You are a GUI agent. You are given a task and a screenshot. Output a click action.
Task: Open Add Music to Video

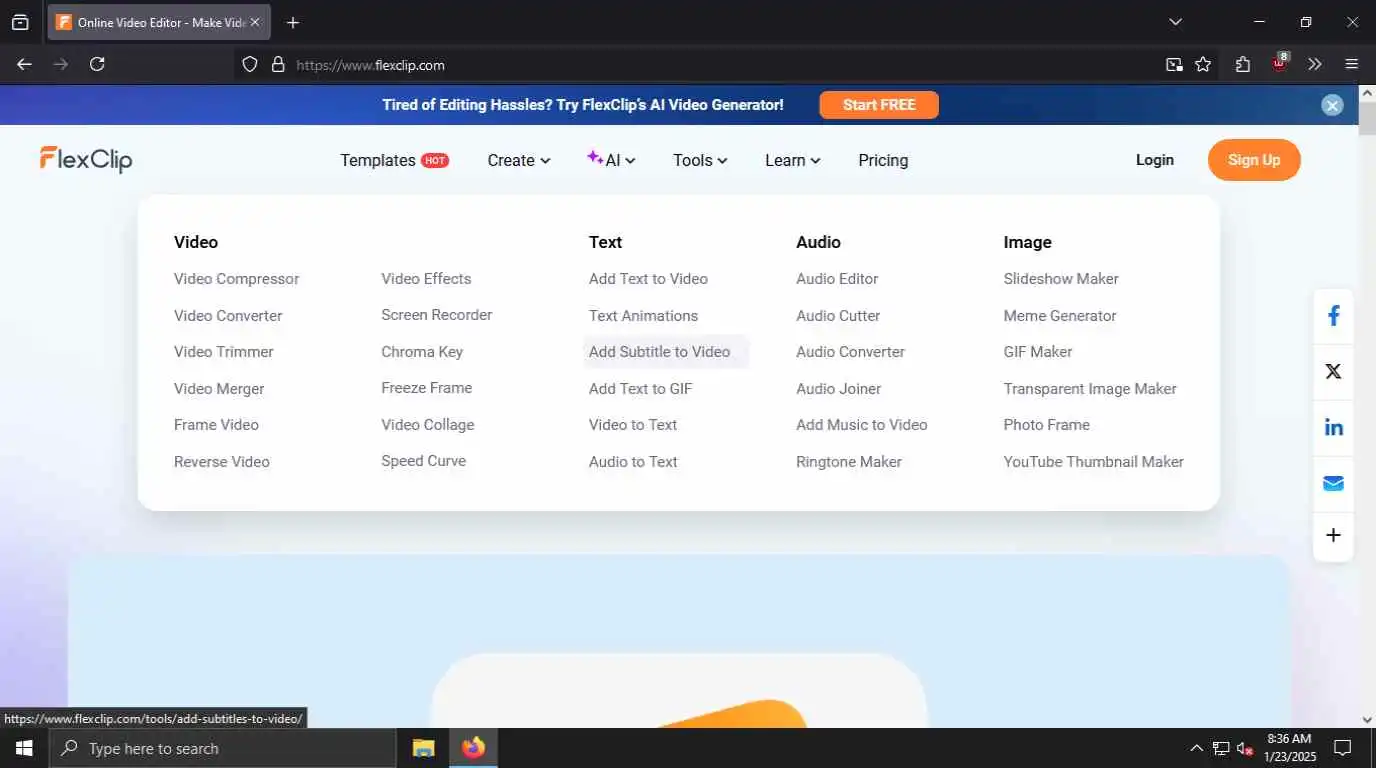(862, 425)
